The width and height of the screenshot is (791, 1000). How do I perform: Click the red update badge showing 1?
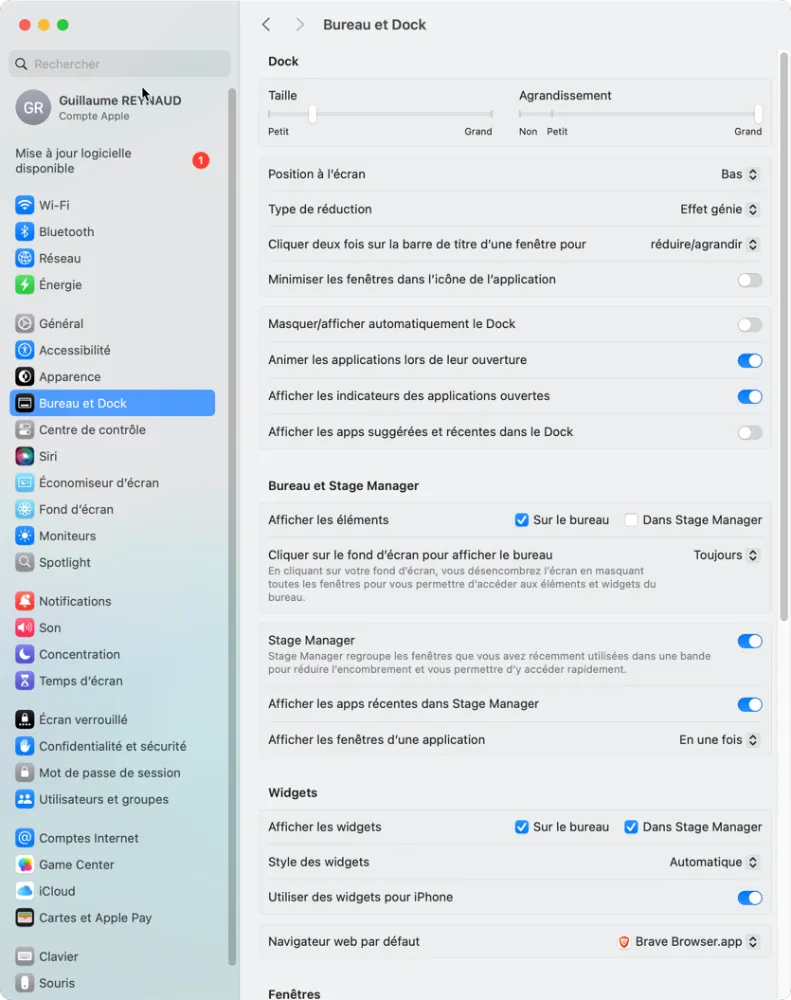201,160
